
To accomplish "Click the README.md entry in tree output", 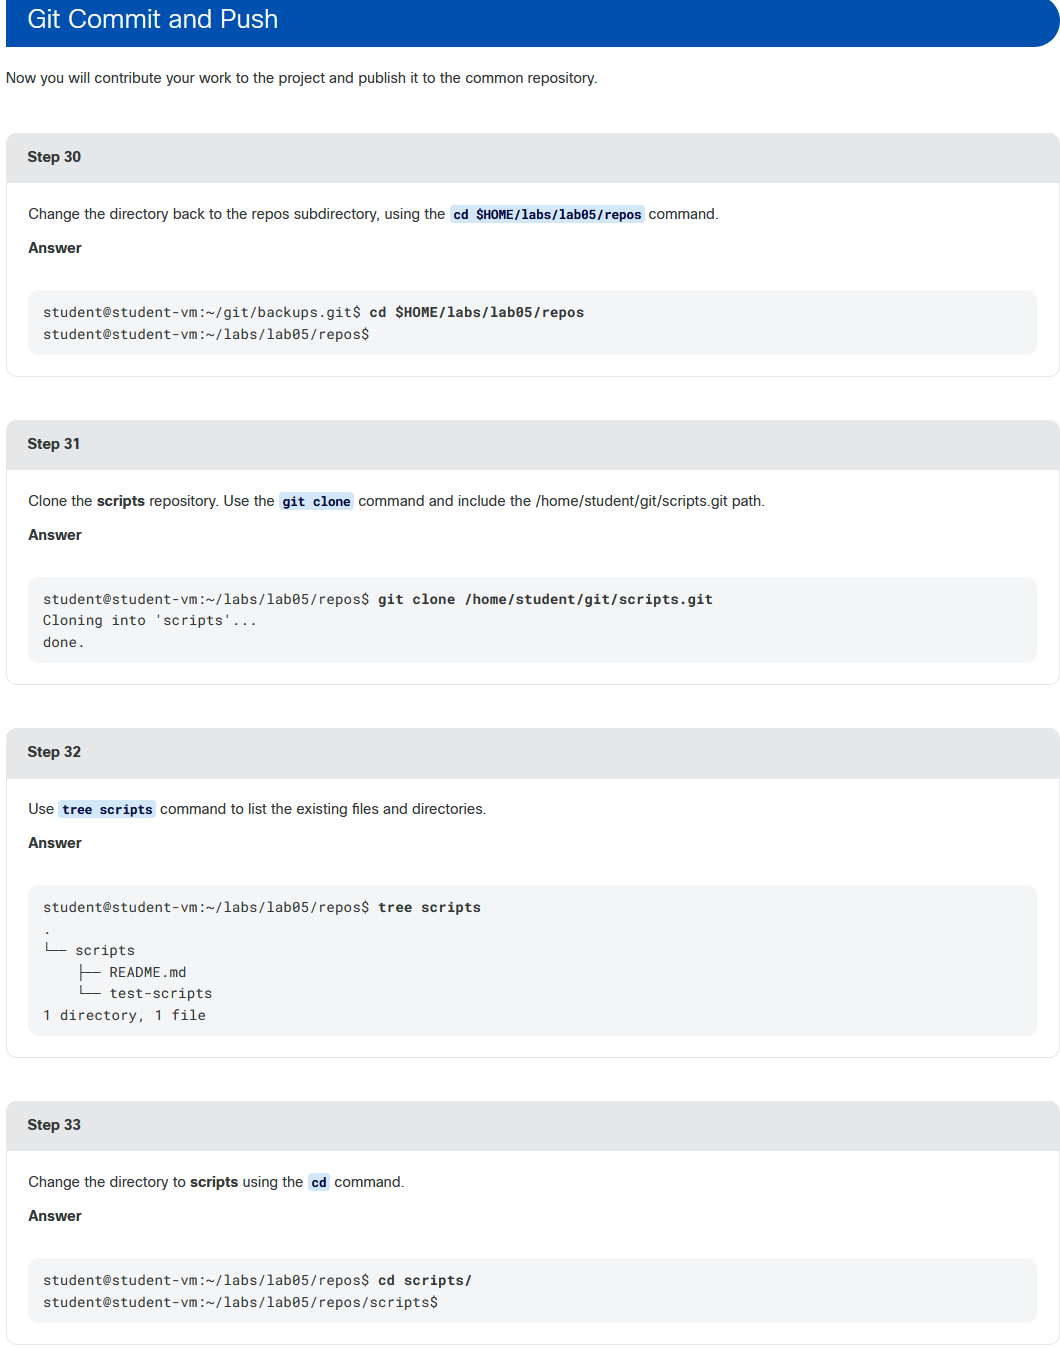I will [x=148, y=972].
